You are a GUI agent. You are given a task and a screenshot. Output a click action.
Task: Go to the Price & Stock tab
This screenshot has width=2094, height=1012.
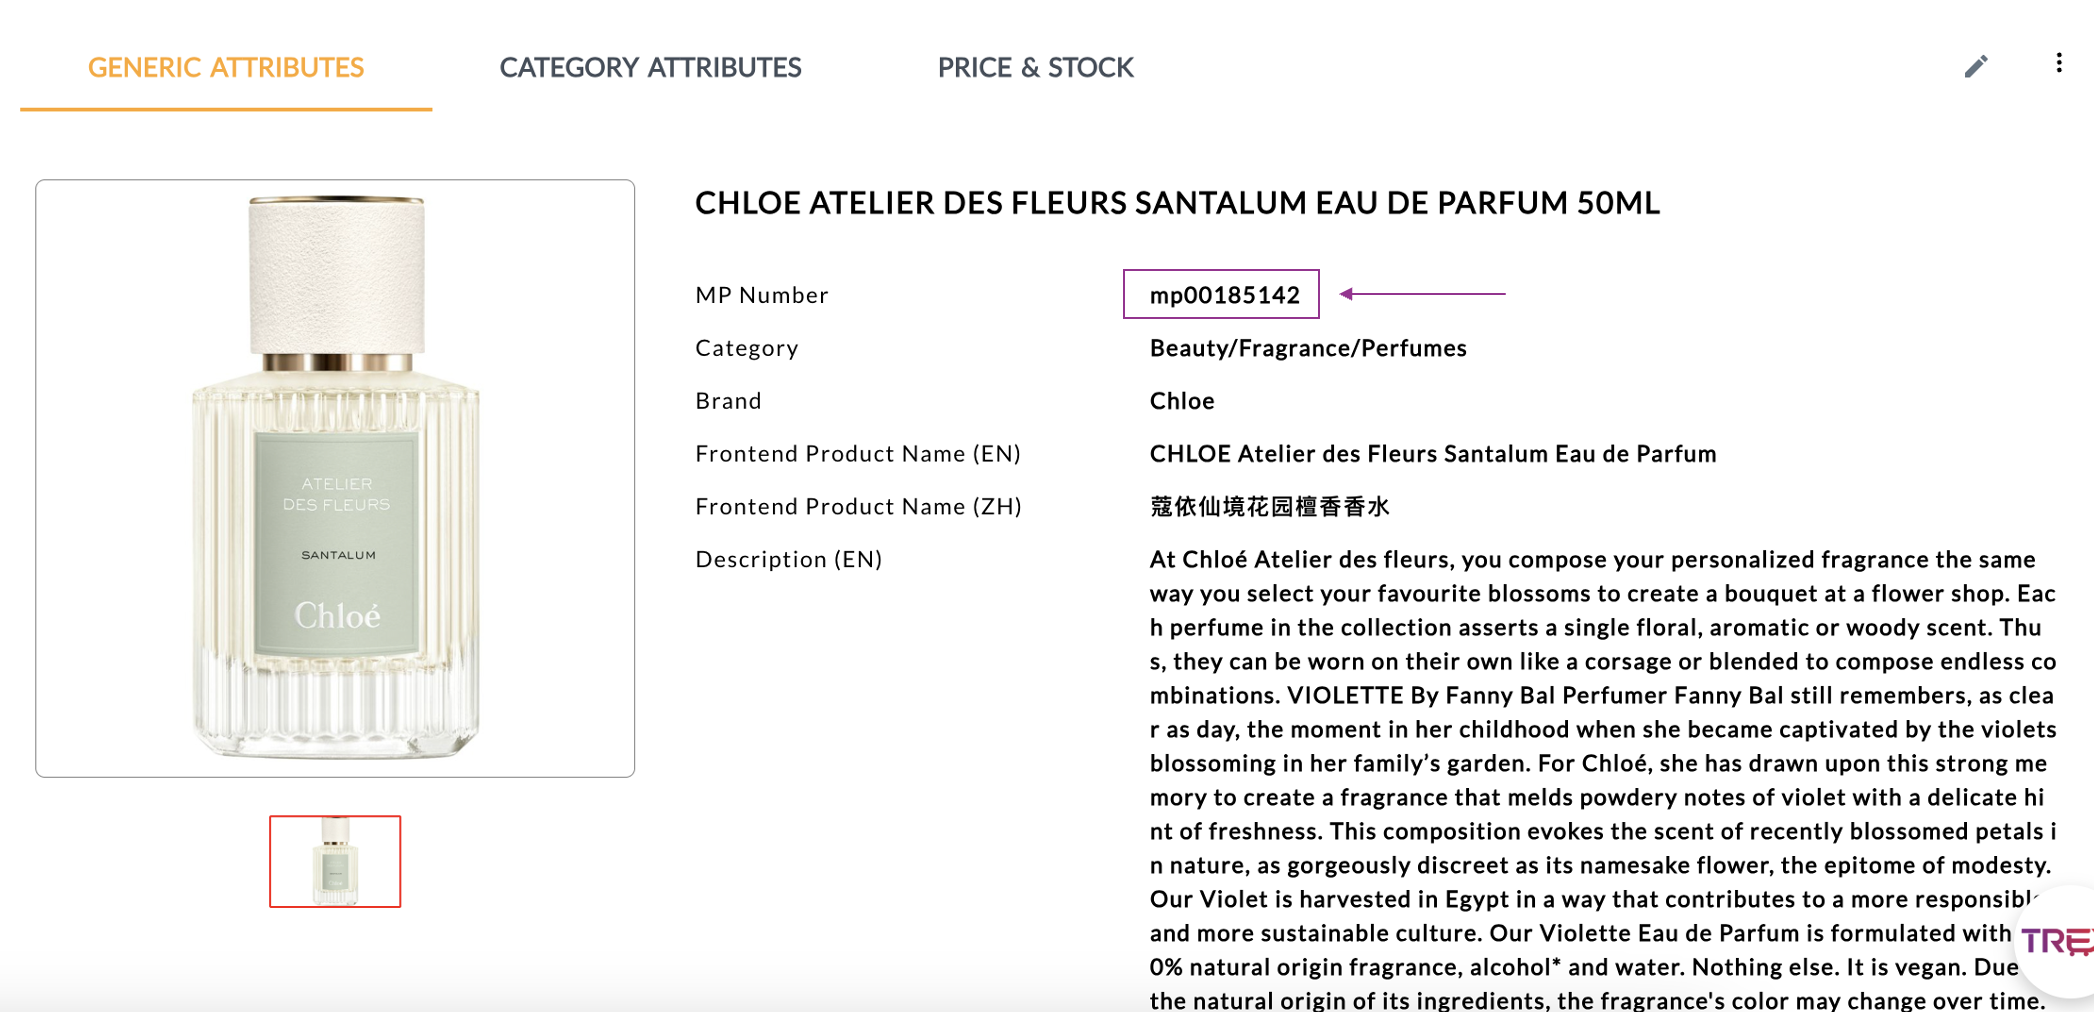point(1035,67)
